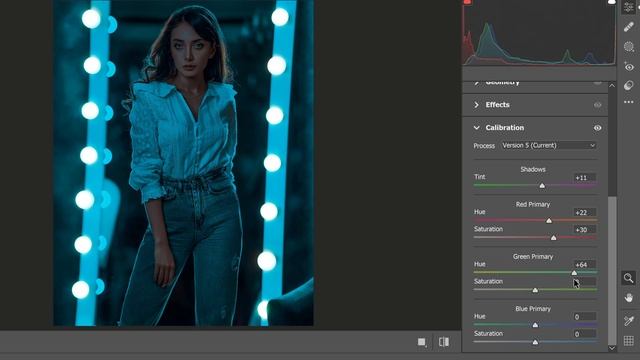Toggle the Effects panel eye visibility
The height and width of the screenshot is (360, 640).
click(598, 105)
